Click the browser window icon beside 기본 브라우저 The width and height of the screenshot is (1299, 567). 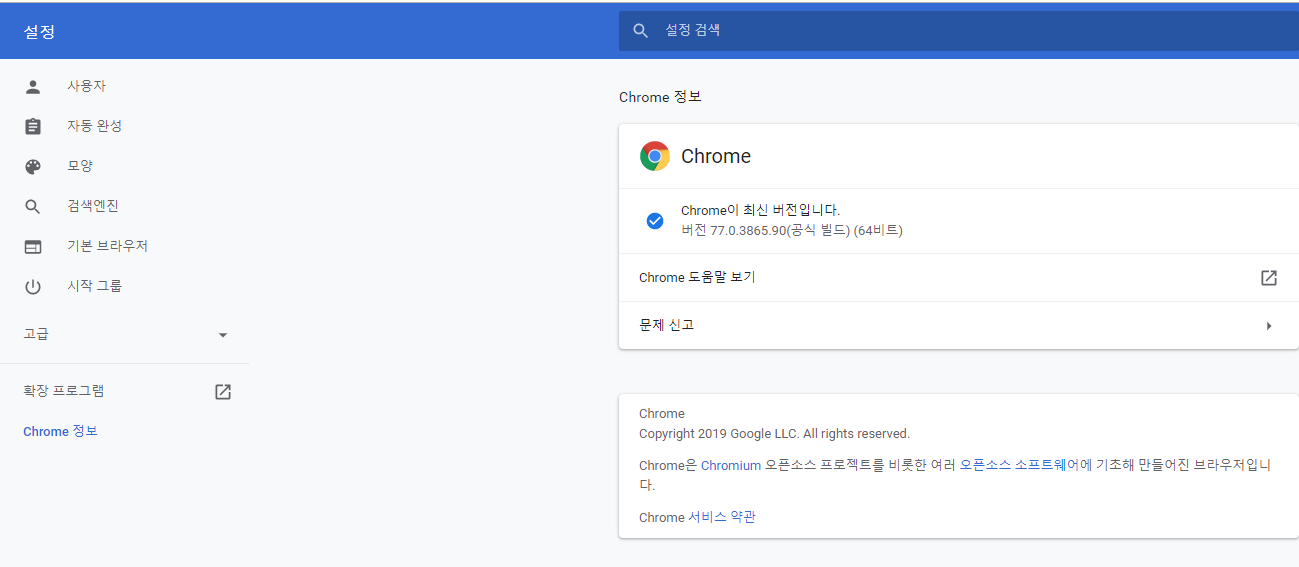click(33, 246)
